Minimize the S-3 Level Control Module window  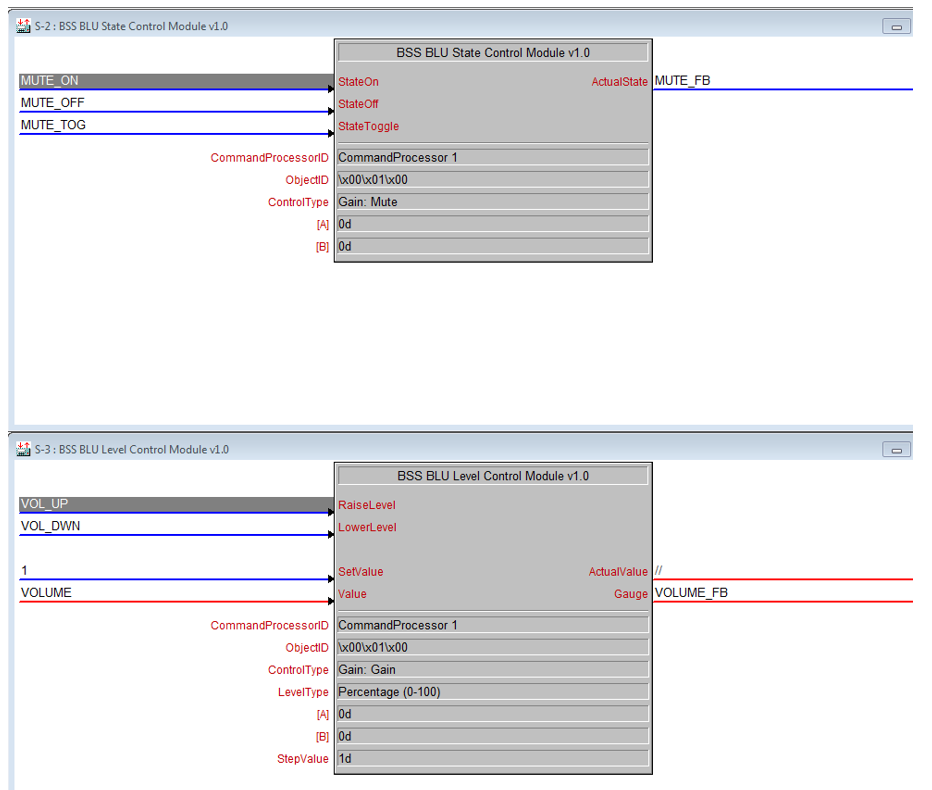tap(896, 450)
